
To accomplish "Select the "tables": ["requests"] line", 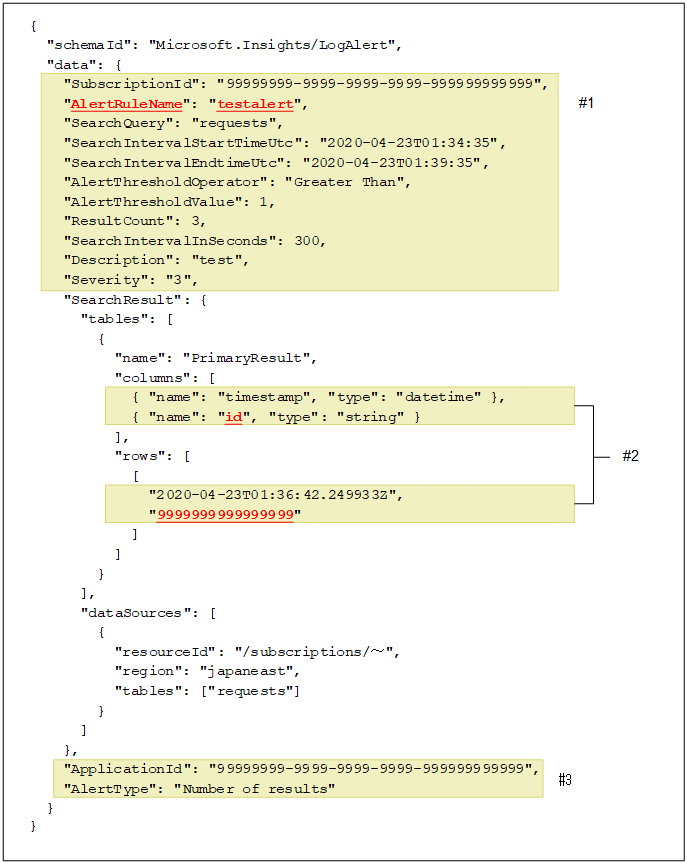I will click(x=207, y=691).
